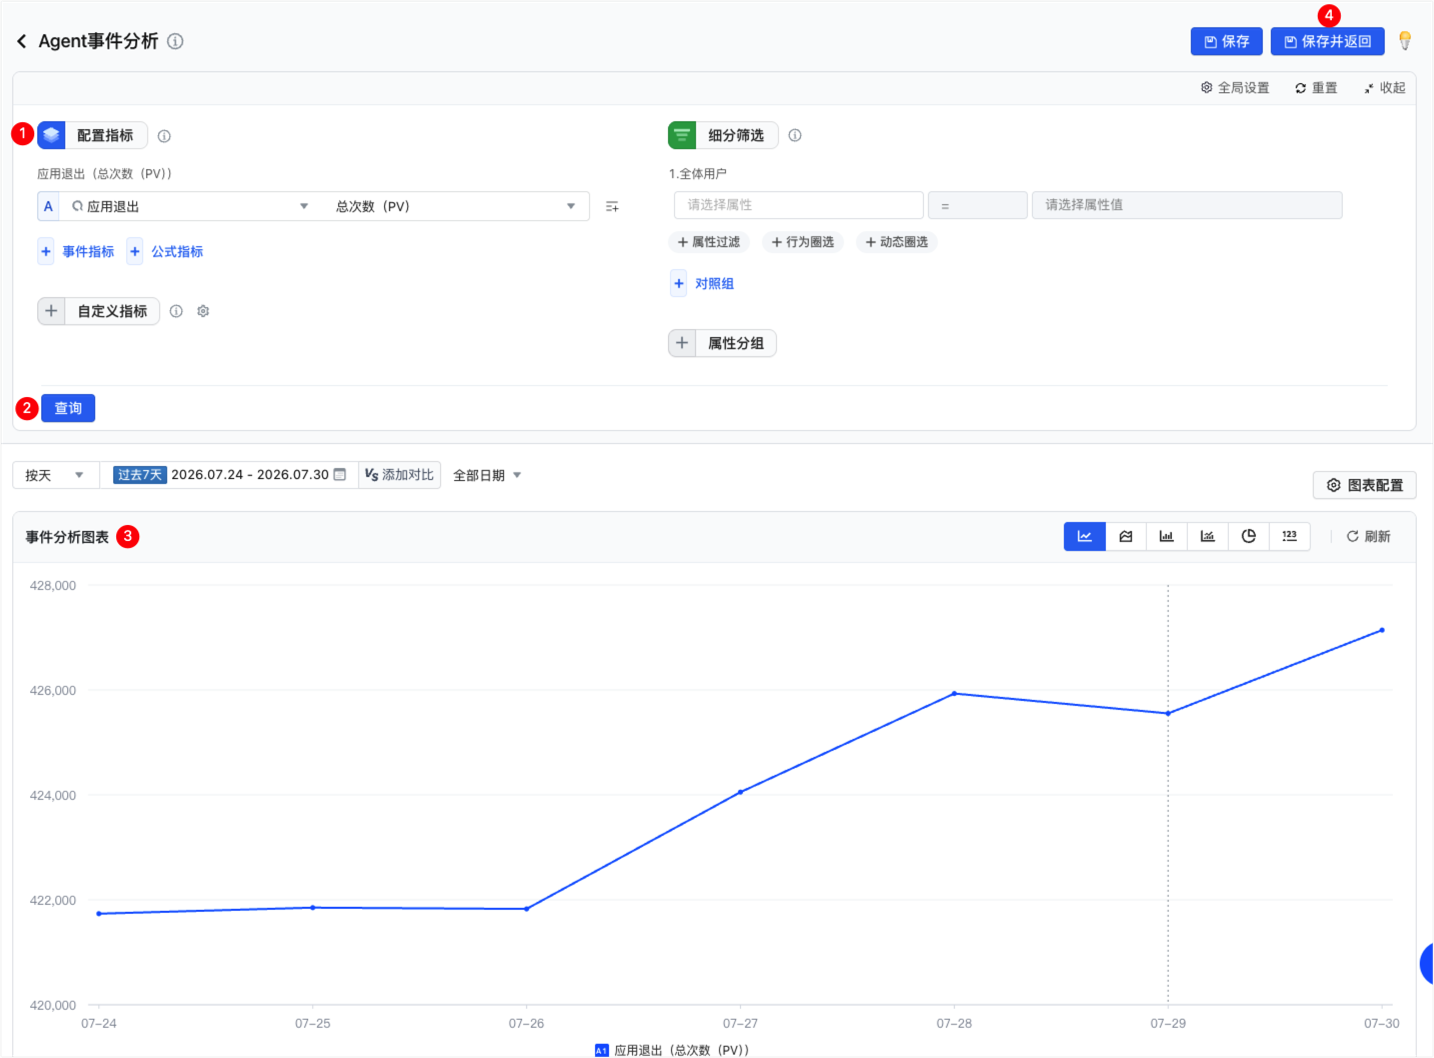Viewport: 1434px width, 1058px height.
Task: Open info icon beside 自定义指标
Action: [176, 311]
